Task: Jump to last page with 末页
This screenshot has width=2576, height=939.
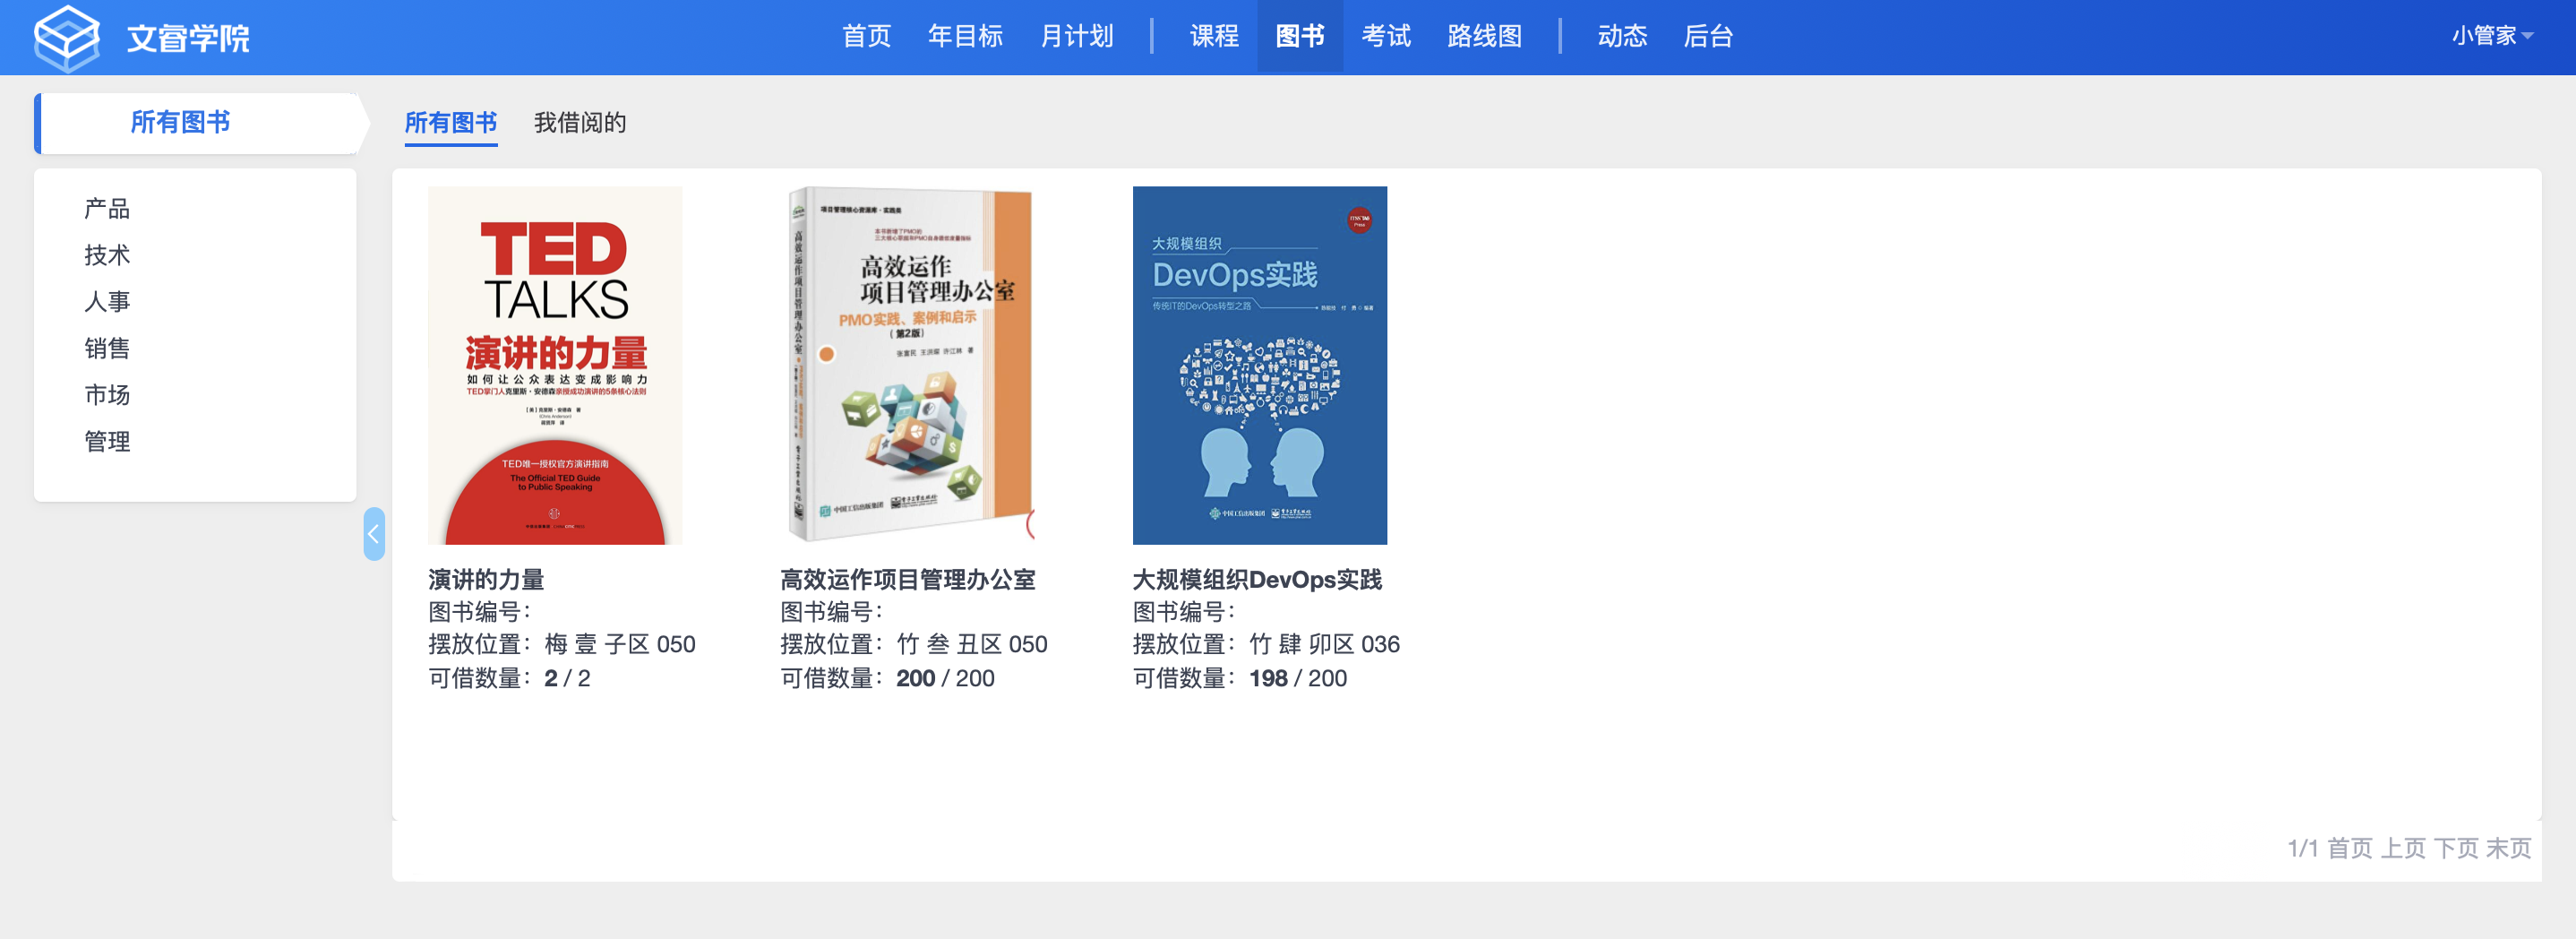Action: click(2509, 848)
